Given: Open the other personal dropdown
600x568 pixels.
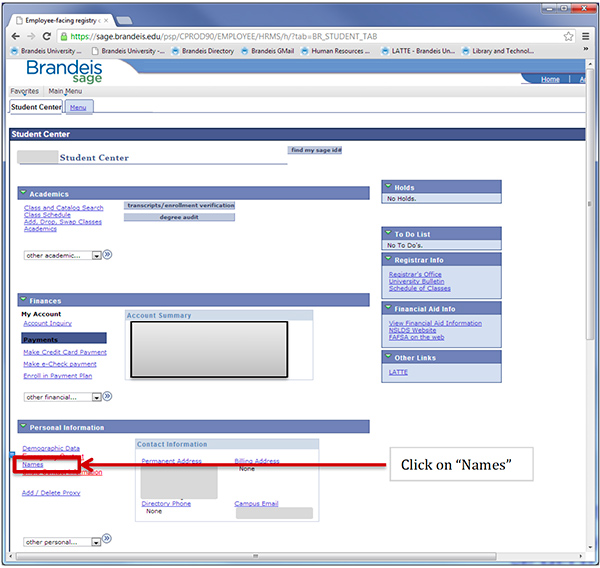Looking at the screenshot, I should [62, 542].
